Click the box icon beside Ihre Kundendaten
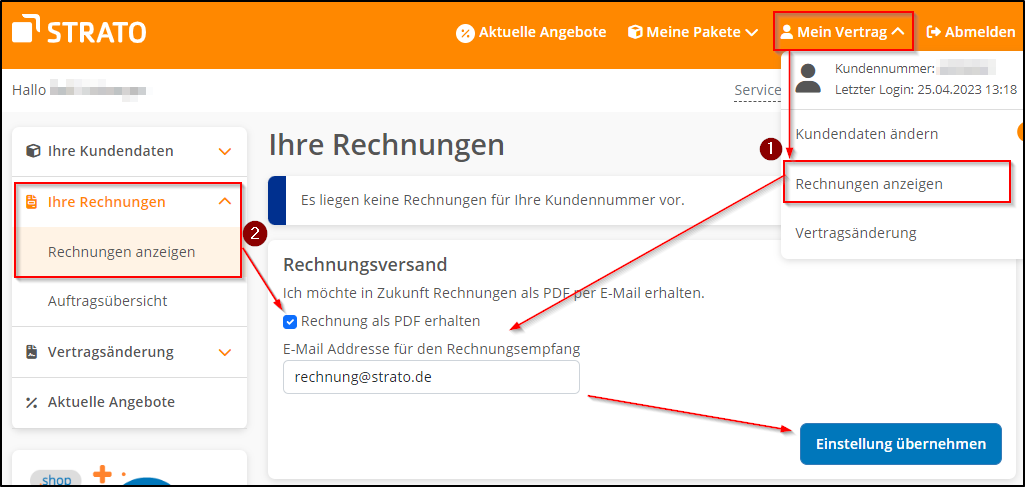1025x487 pixels. click(x=32, y=151)
